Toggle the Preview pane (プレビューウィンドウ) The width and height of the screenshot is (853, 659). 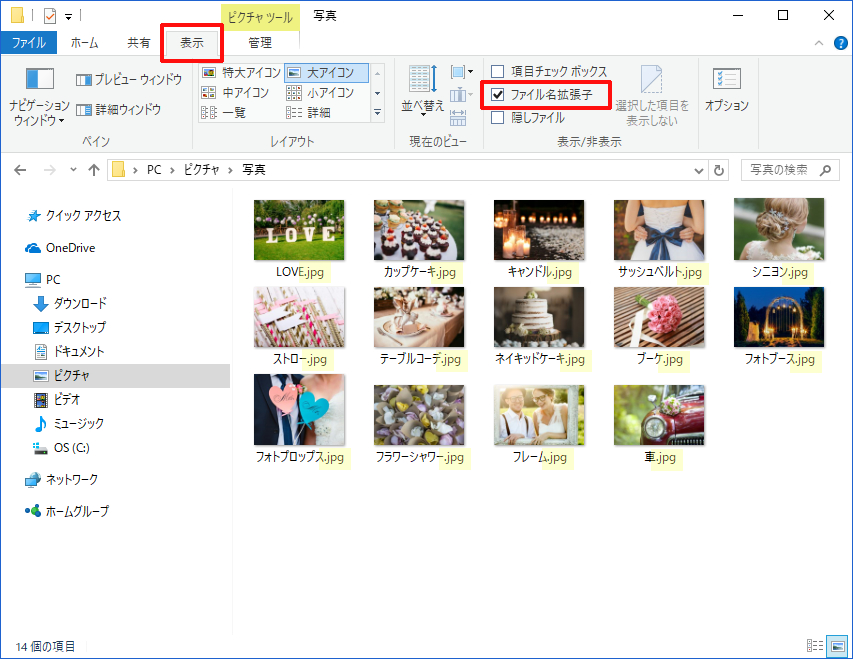click(129, 79)
